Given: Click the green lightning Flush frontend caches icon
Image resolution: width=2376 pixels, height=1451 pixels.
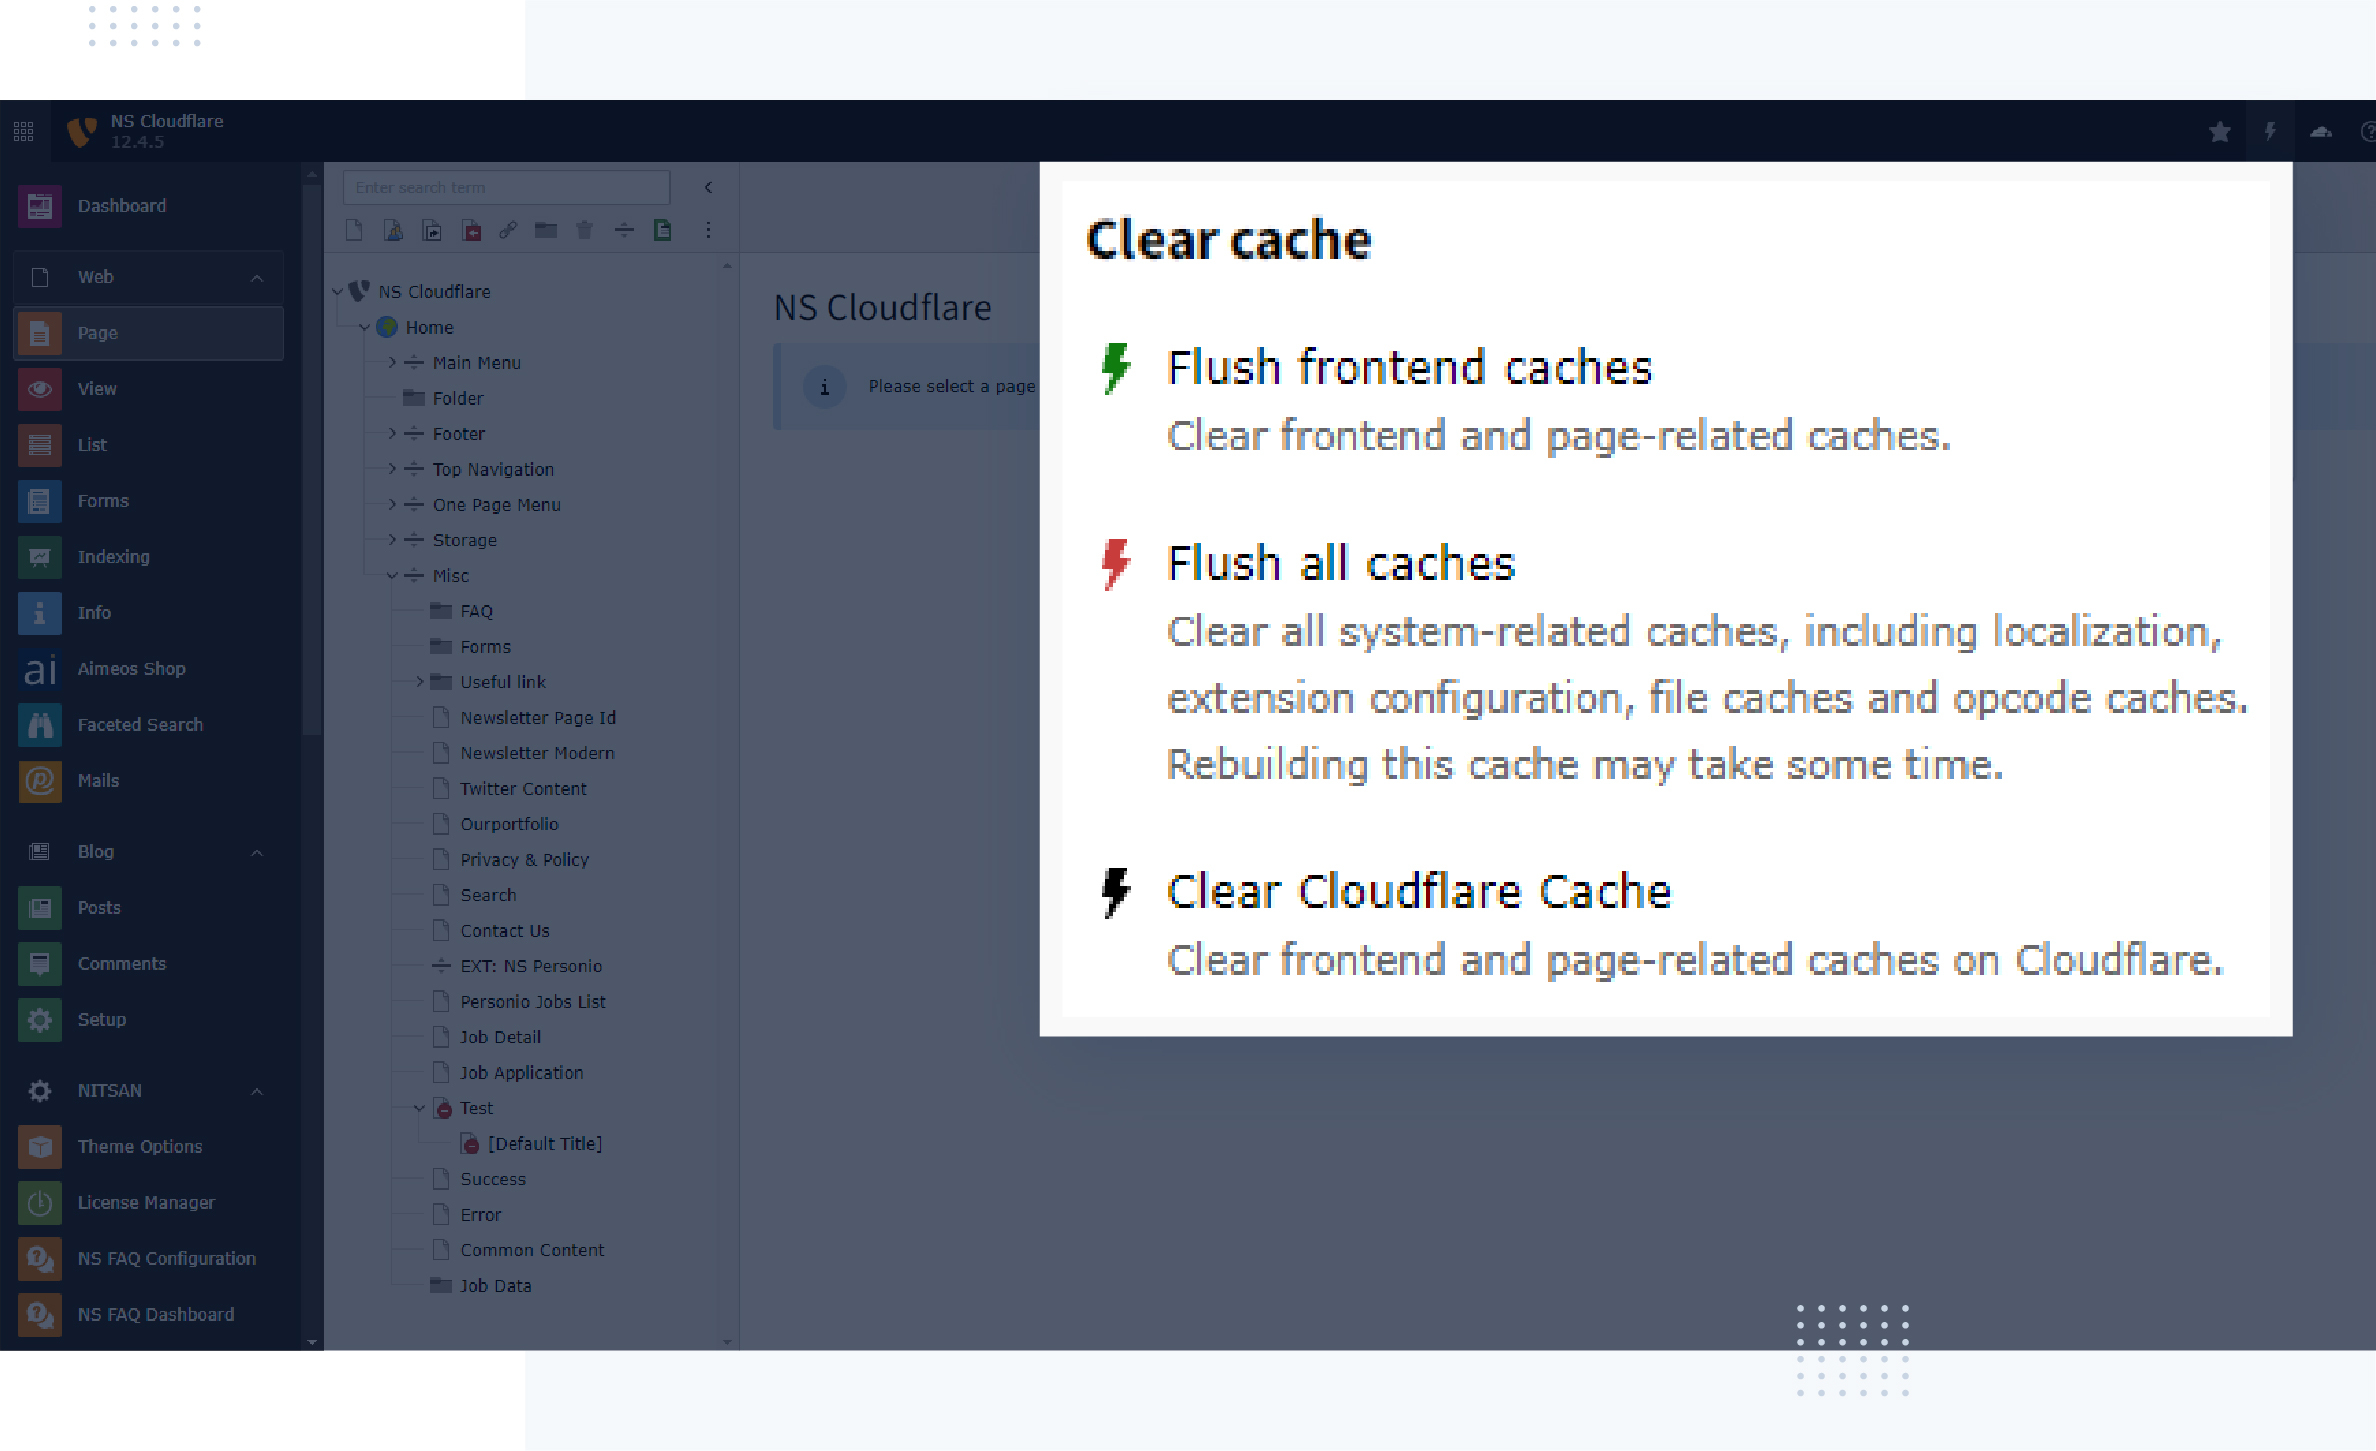Looking at the screenshot, I should click(x=1115, y=368).
